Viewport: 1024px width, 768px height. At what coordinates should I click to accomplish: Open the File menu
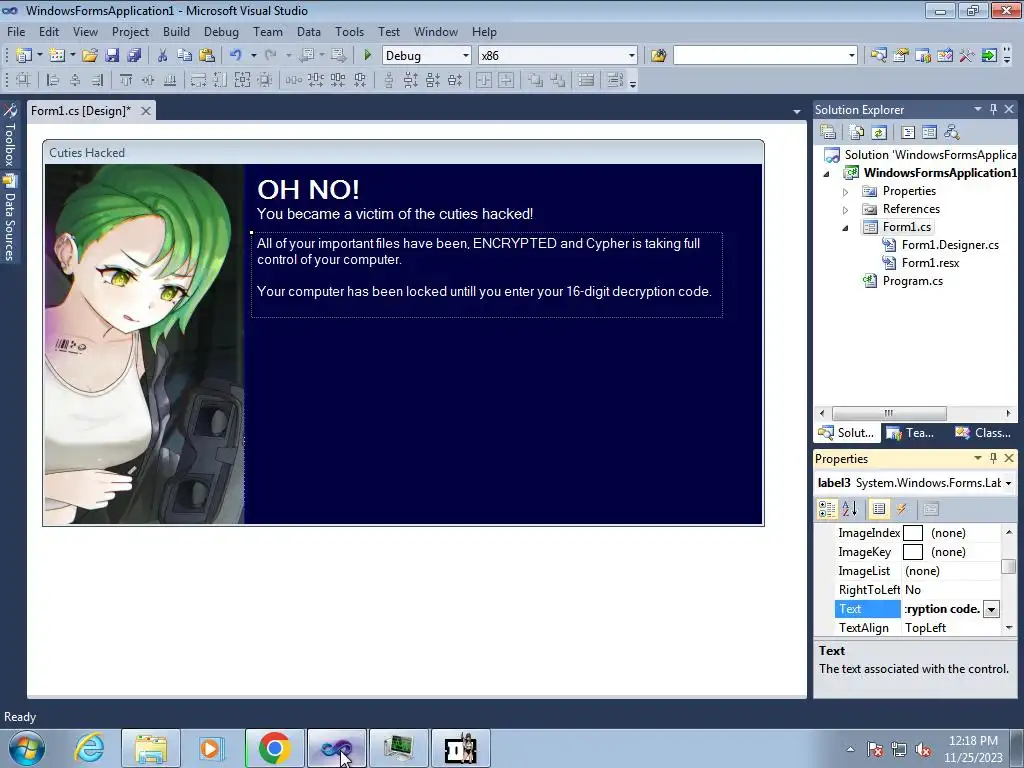[16, 31]
